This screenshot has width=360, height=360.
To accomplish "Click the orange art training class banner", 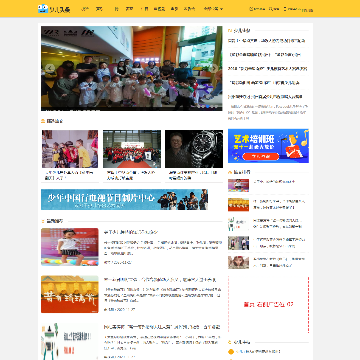I will tap(268, 146).
